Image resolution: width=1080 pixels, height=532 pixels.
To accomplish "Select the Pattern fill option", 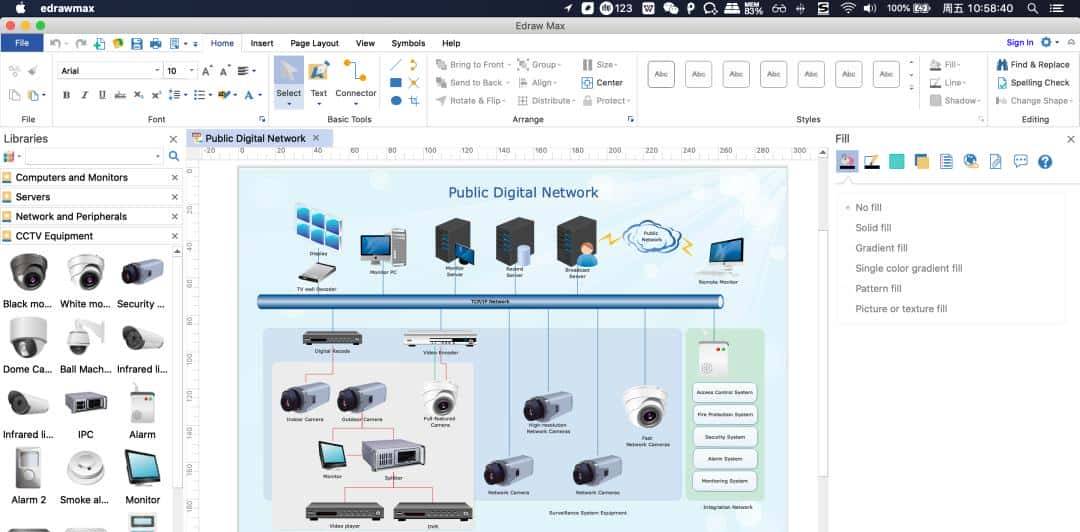I will 878,289.
